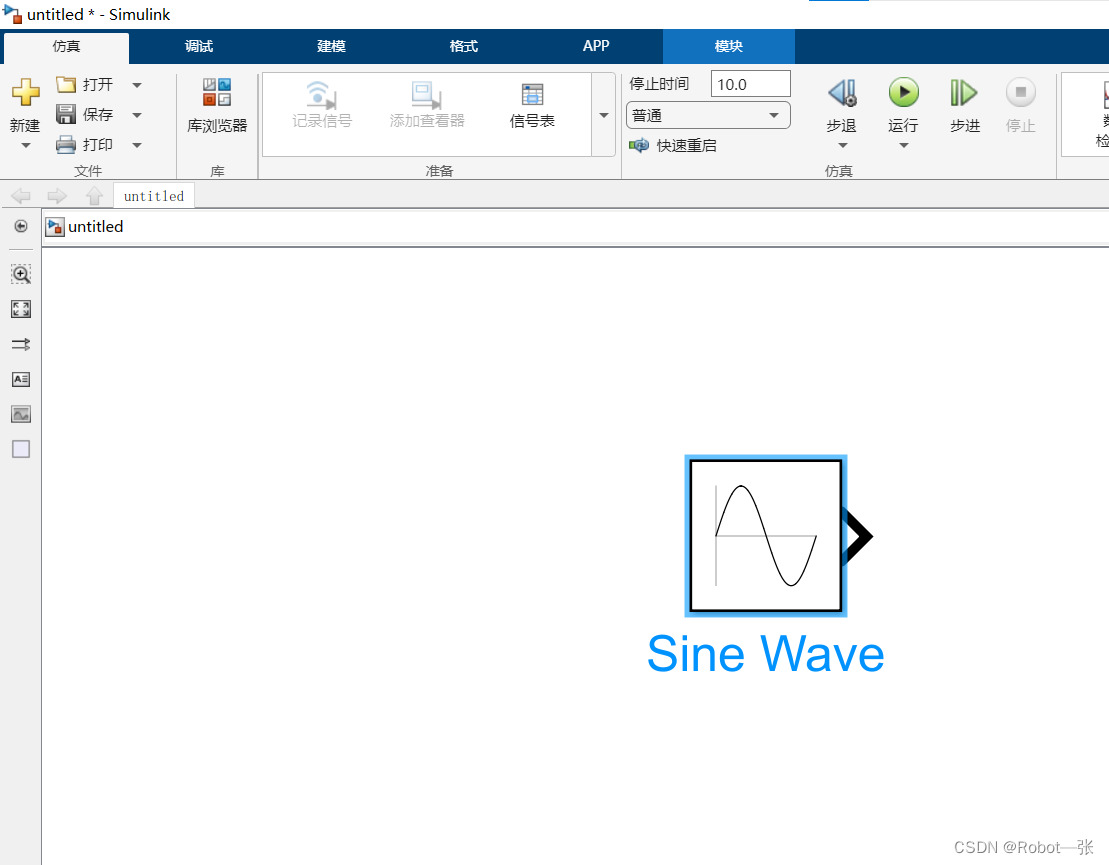Click the untitled breadcrumb path
Screen dimensions: 1109x865
(95, 227)
